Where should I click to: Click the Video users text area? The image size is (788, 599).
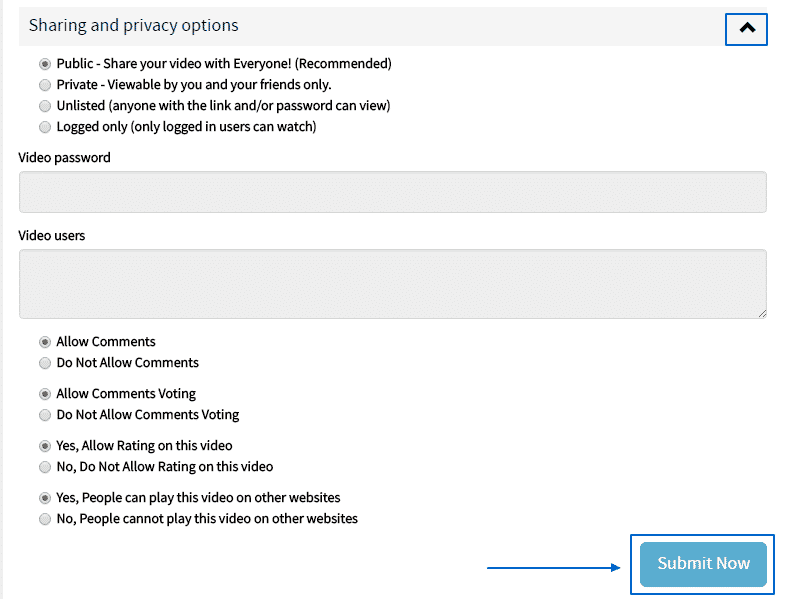(392, 284)
